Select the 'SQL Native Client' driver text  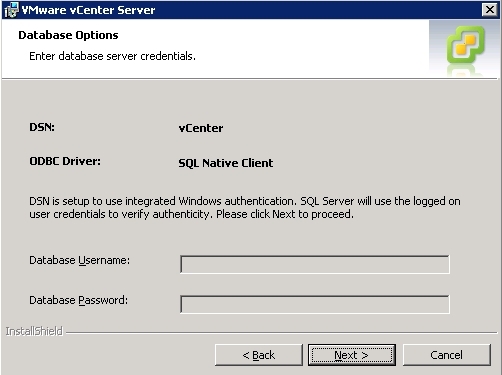pyautogui.click(x=226, y=163)
